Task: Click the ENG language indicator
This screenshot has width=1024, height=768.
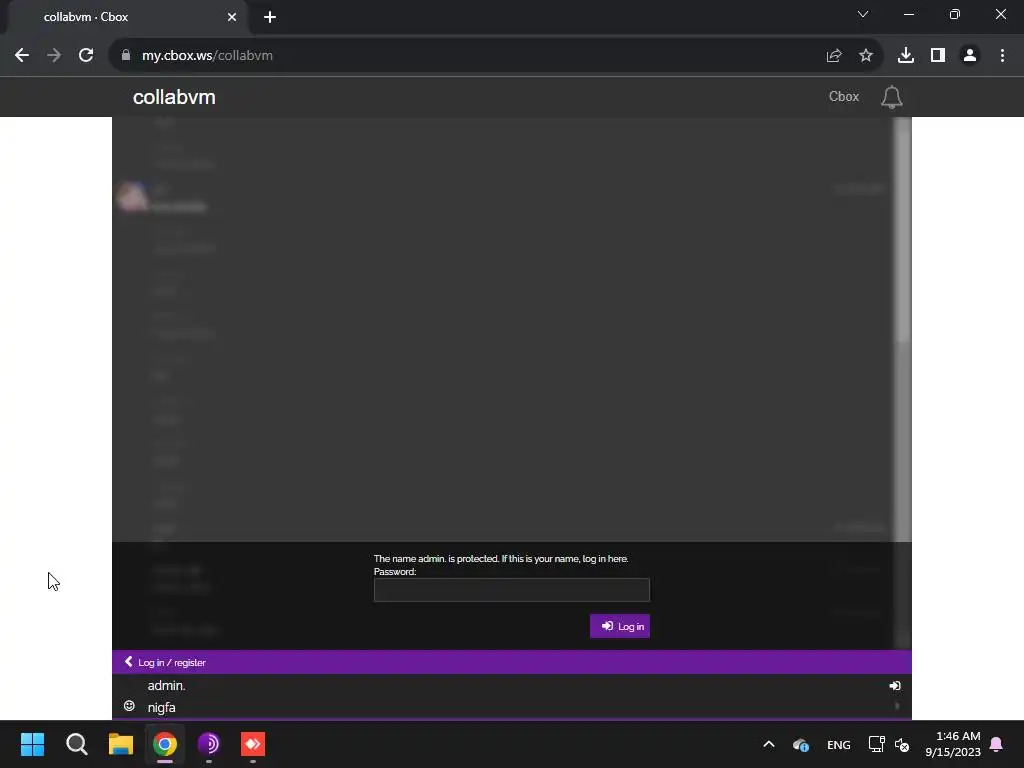Action: (x=839, y=744)
